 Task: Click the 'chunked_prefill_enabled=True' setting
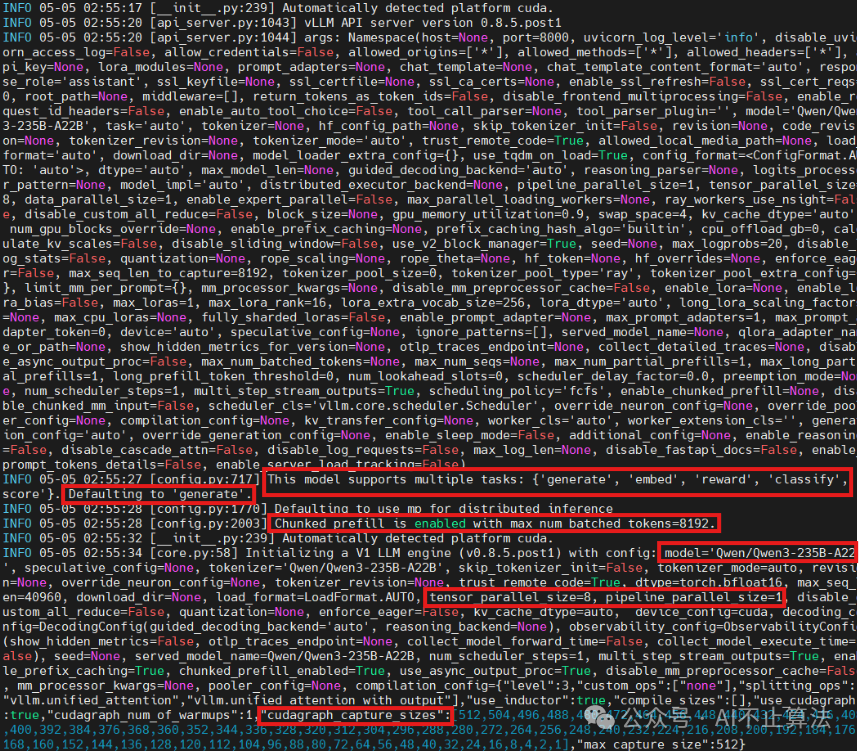coord(282,670)
